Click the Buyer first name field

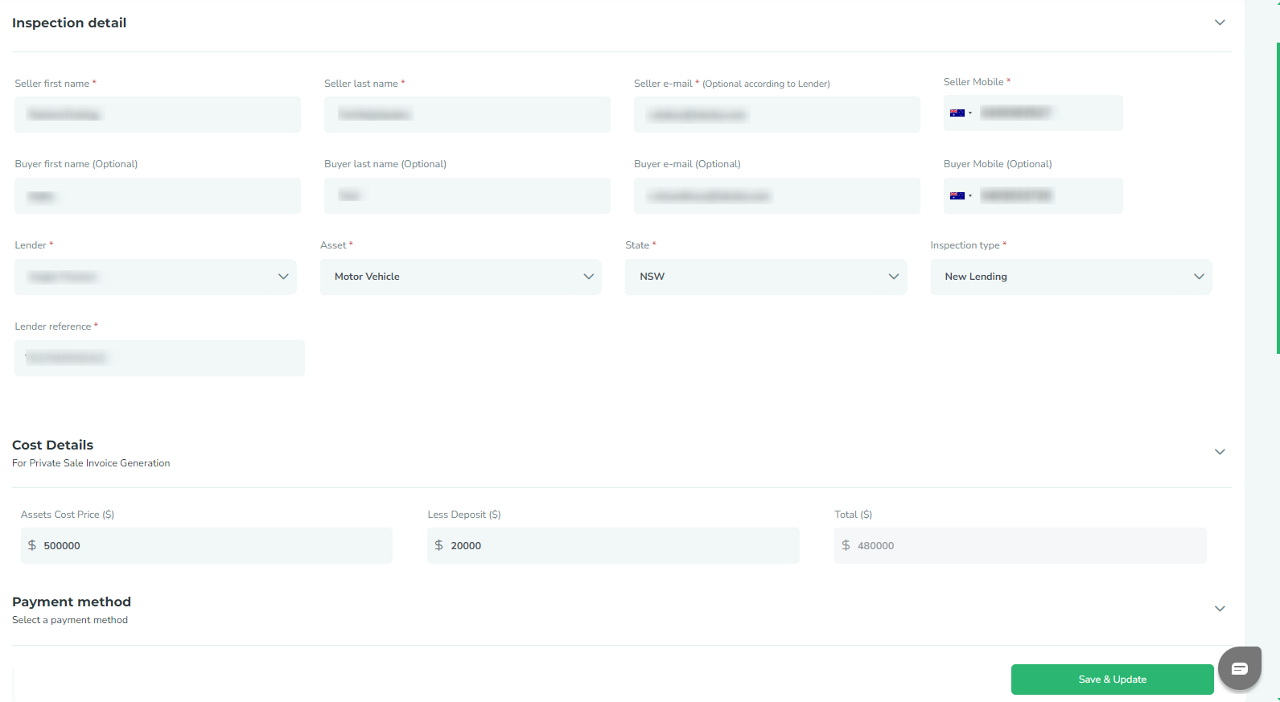tap(157, 196)
